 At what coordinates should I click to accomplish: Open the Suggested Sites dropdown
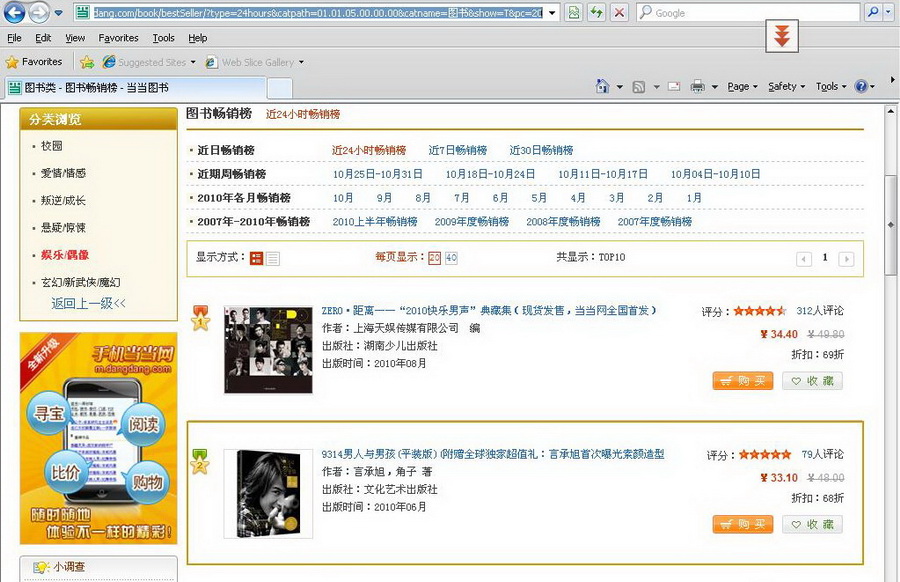pyautogui.click(x=149, y=62)
